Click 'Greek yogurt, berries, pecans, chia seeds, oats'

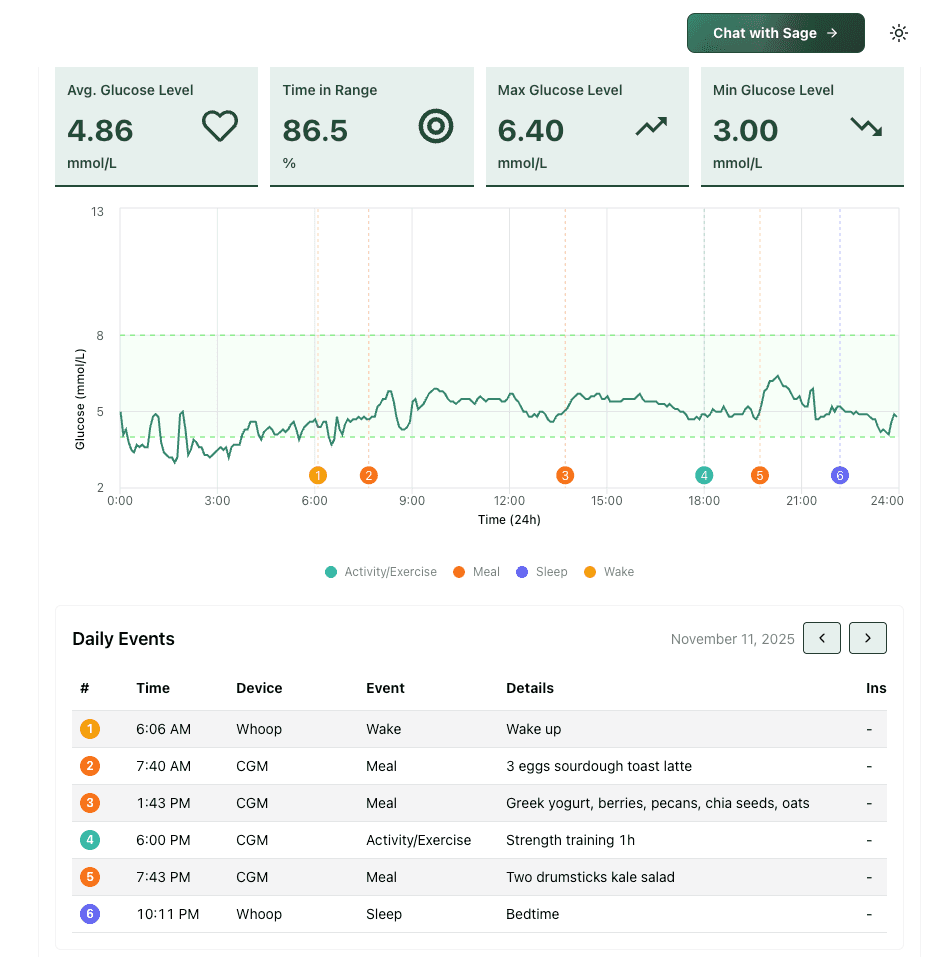click(x=657, y=803)
